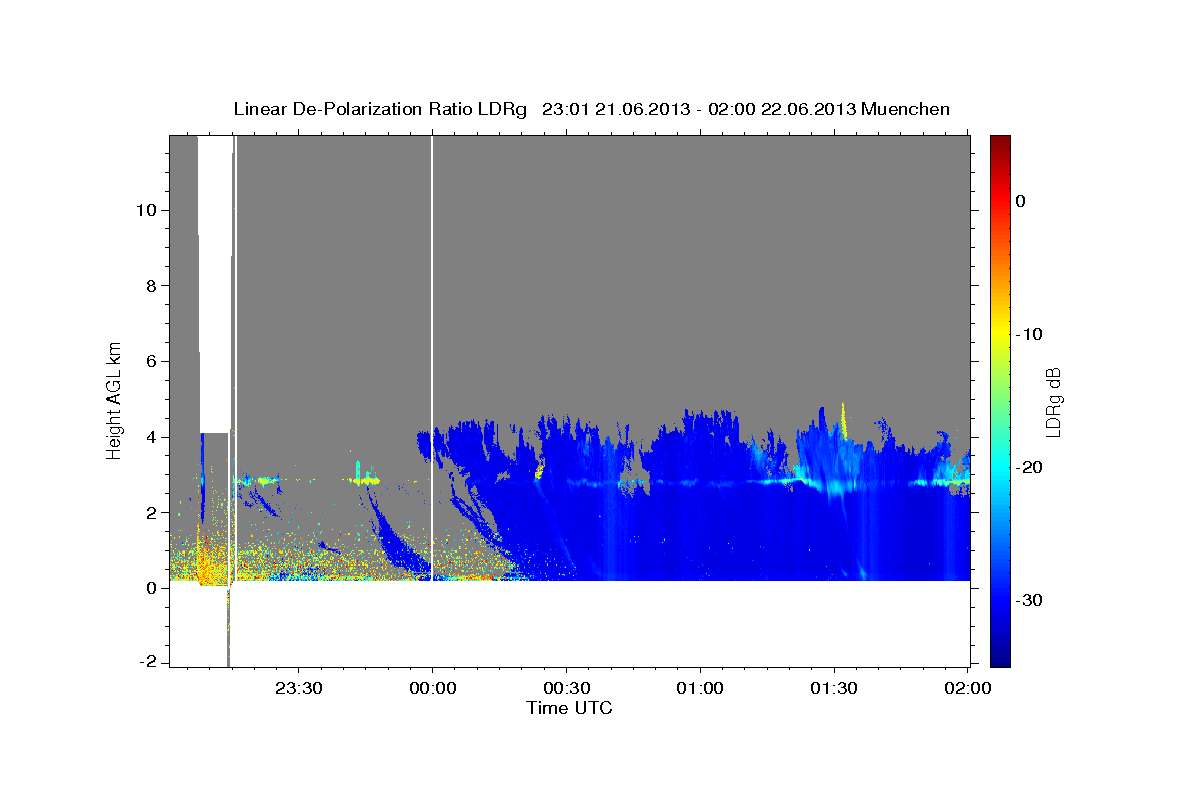Screen dimensions: 1200x800
Task: Click the 02:00 time tick label
Action: coord(968,689)
